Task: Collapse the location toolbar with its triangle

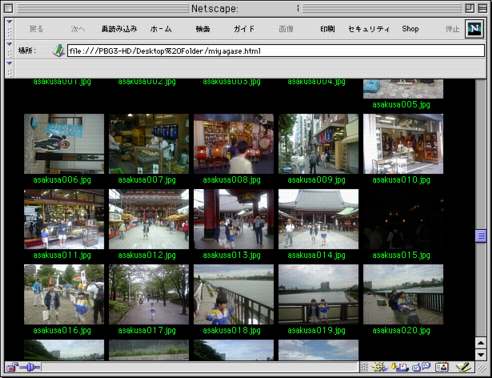Action: (x=9, y=44)
